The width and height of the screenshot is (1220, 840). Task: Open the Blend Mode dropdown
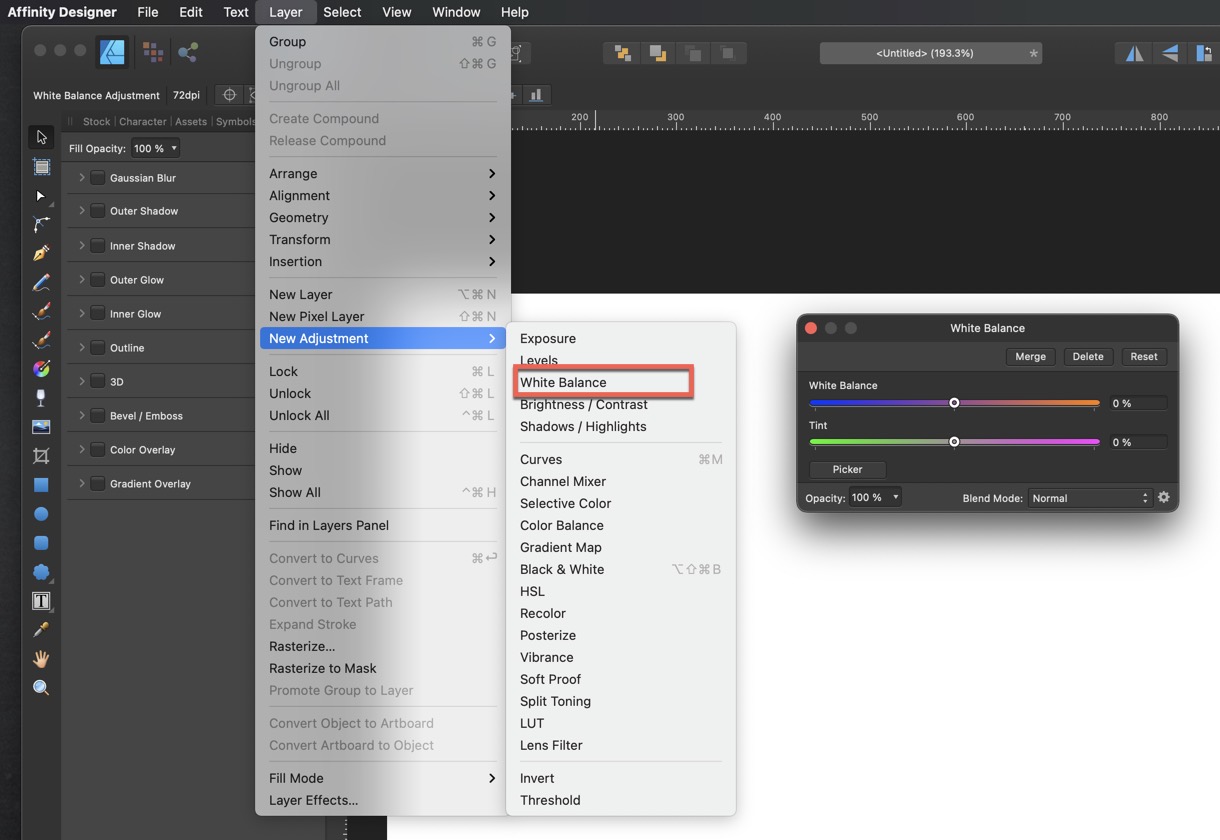(x=1090, y=498)
